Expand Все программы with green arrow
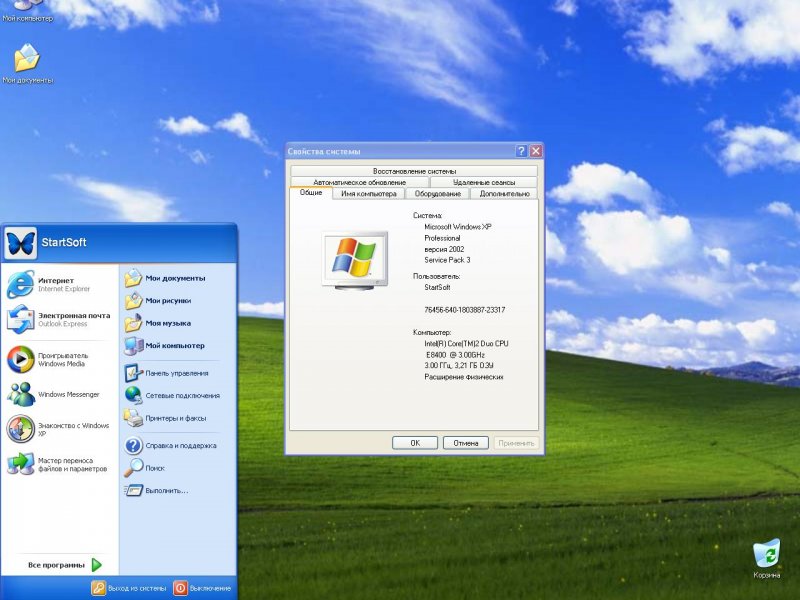Screen dimensions: 800x600 pyautogui.click(x=96, y=565)
